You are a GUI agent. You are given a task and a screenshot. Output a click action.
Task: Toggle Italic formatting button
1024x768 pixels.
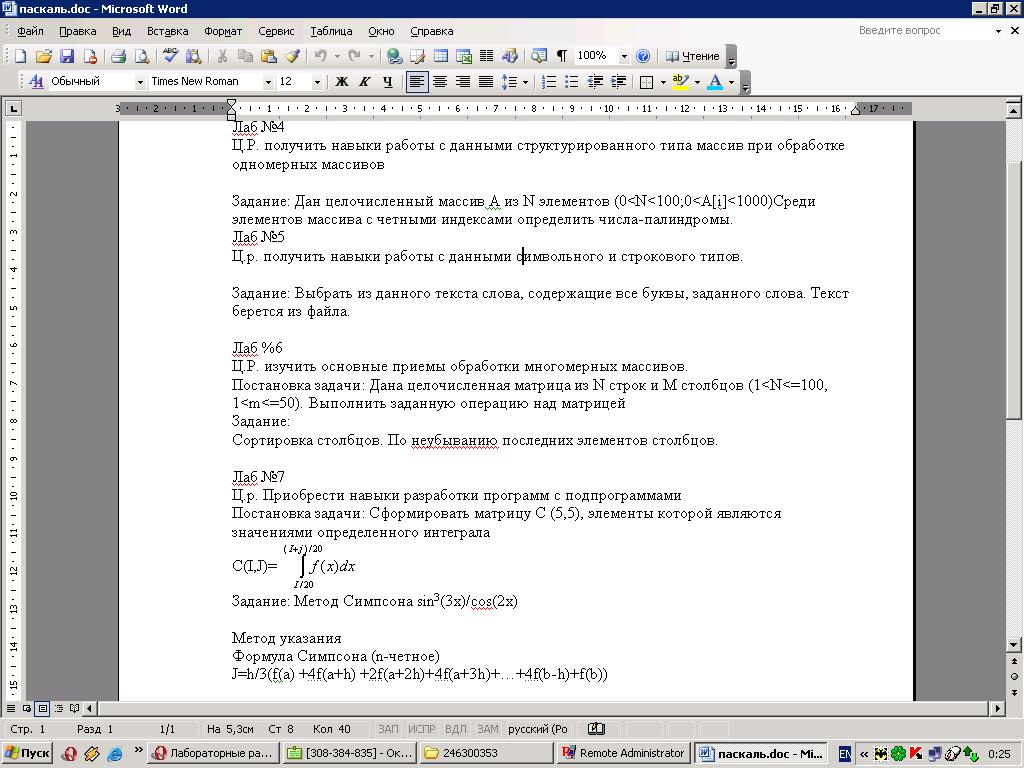click(364, 82)
